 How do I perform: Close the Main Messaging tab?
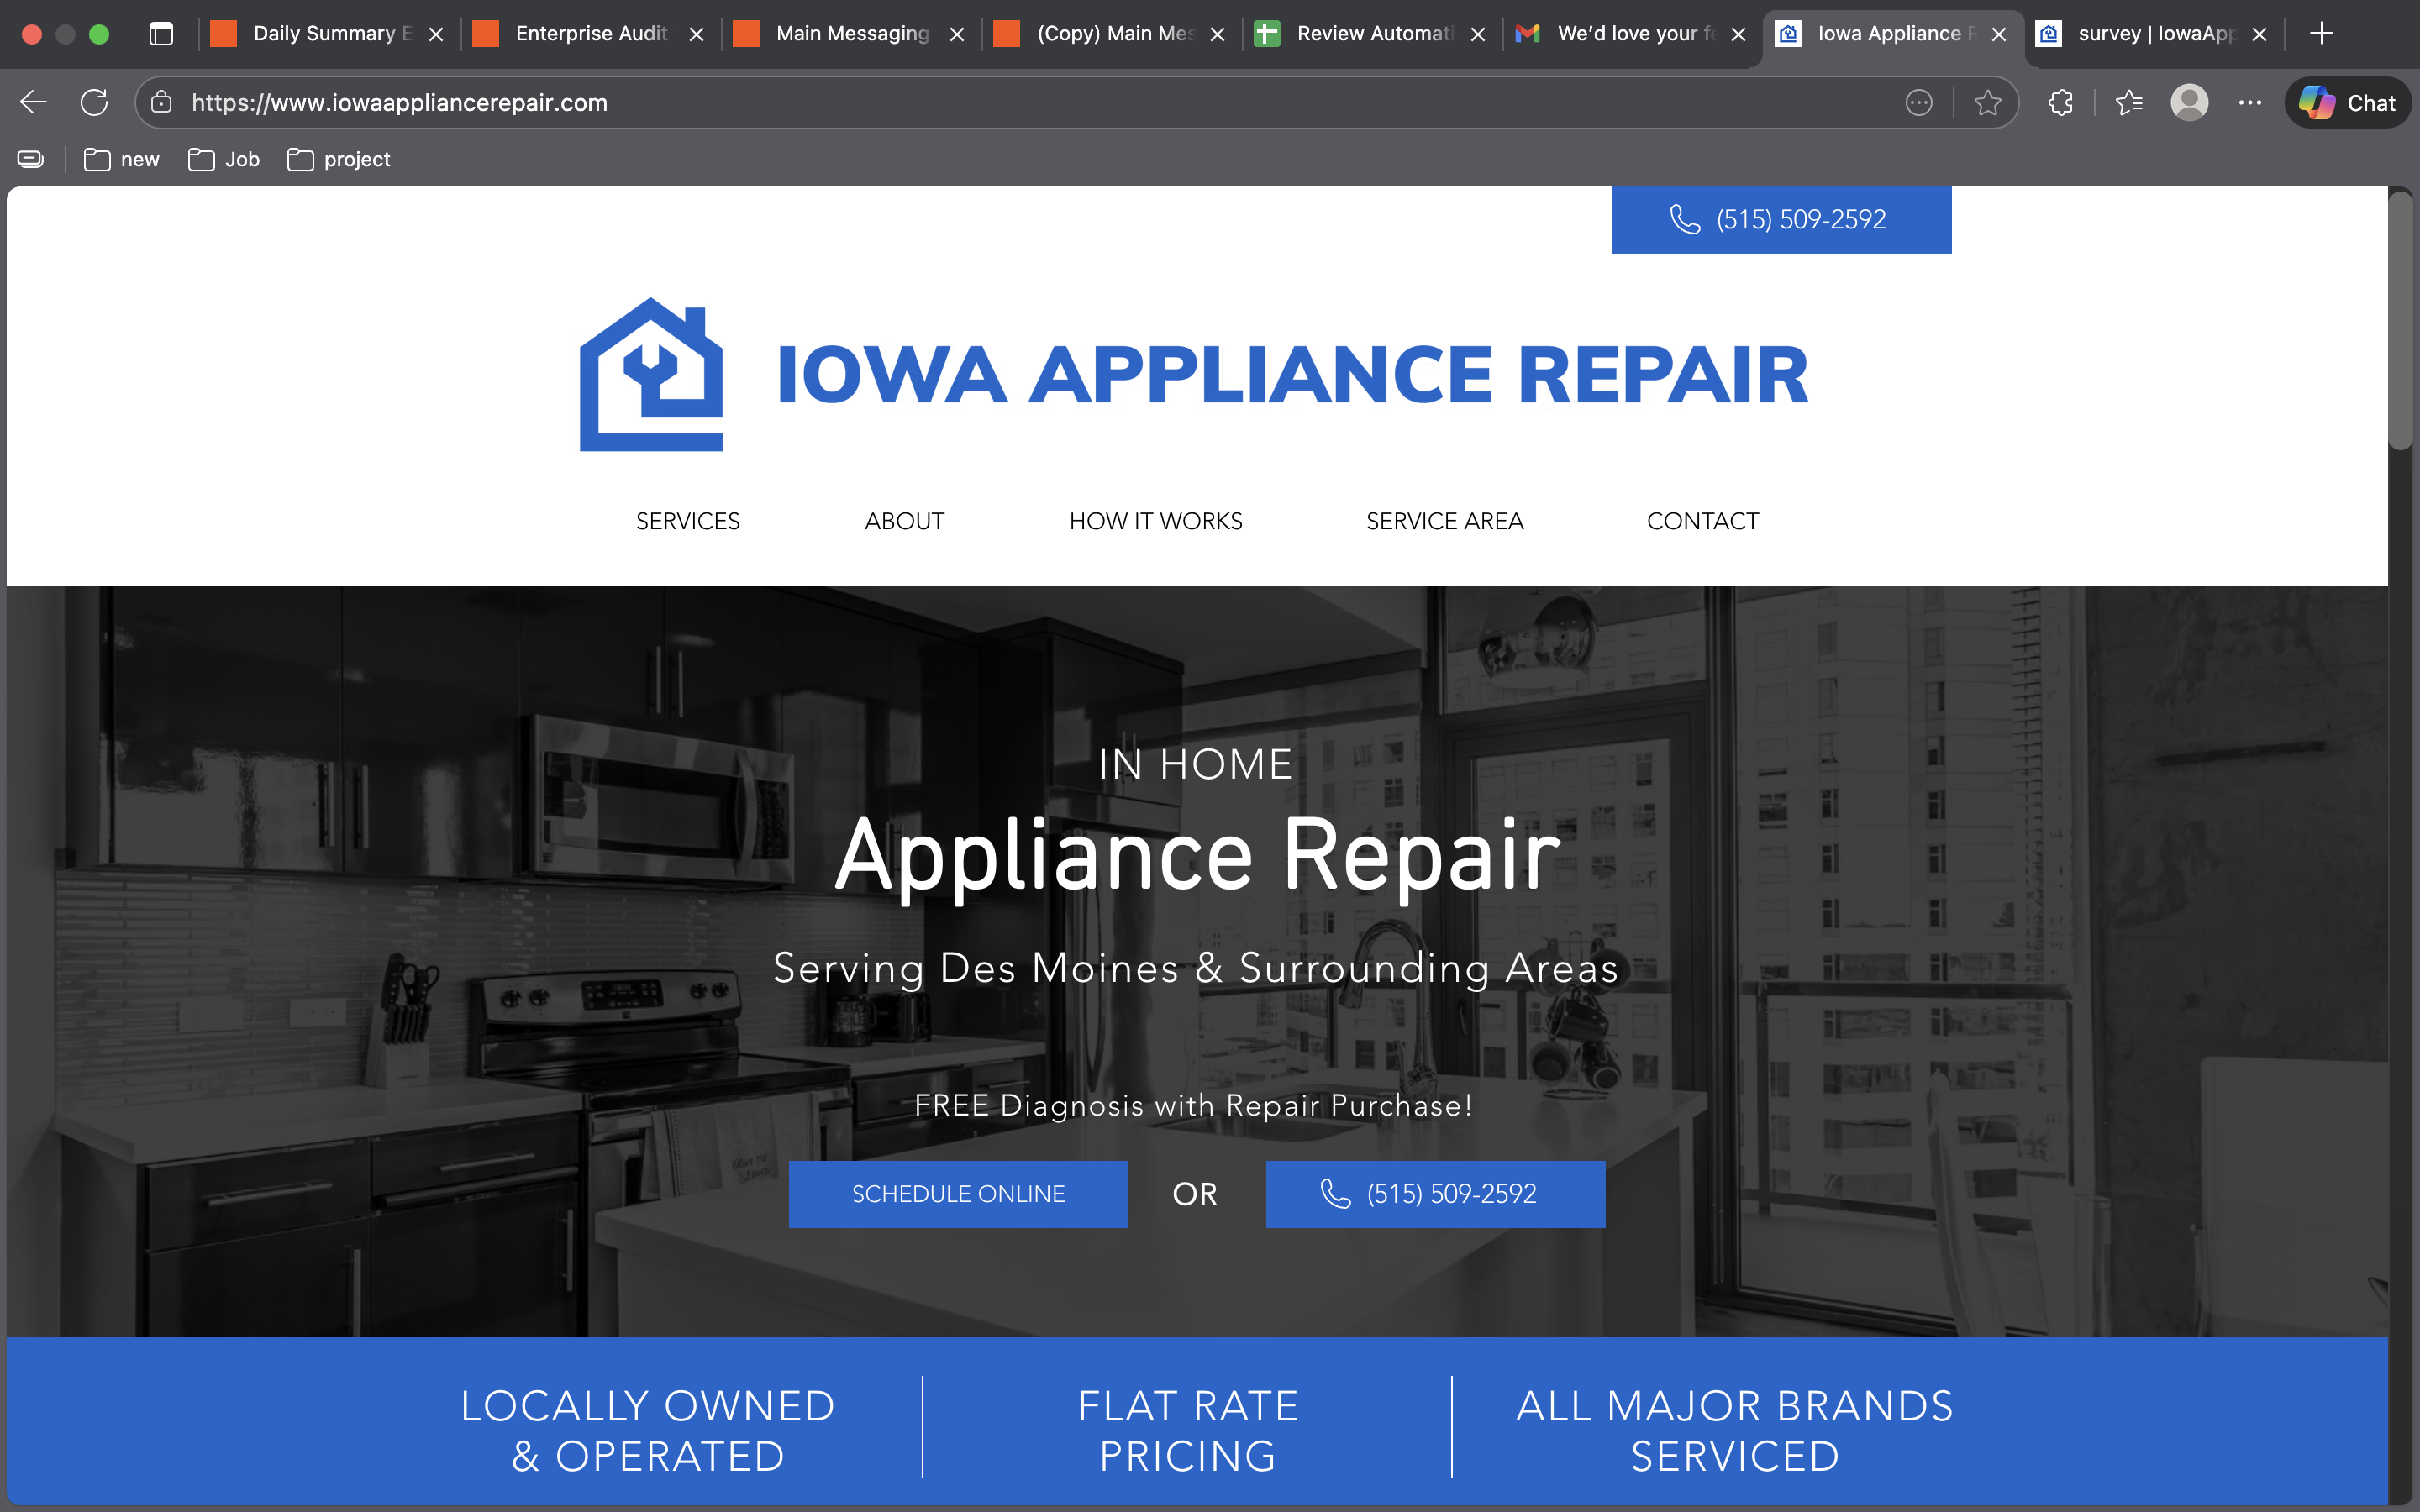pos(957,34)
